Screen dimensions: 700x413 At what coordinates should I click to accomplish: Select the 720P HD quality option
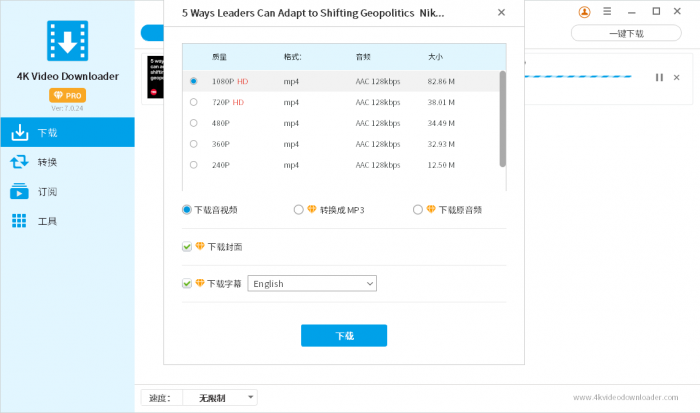pyautogui.click(x=193, y=102)
